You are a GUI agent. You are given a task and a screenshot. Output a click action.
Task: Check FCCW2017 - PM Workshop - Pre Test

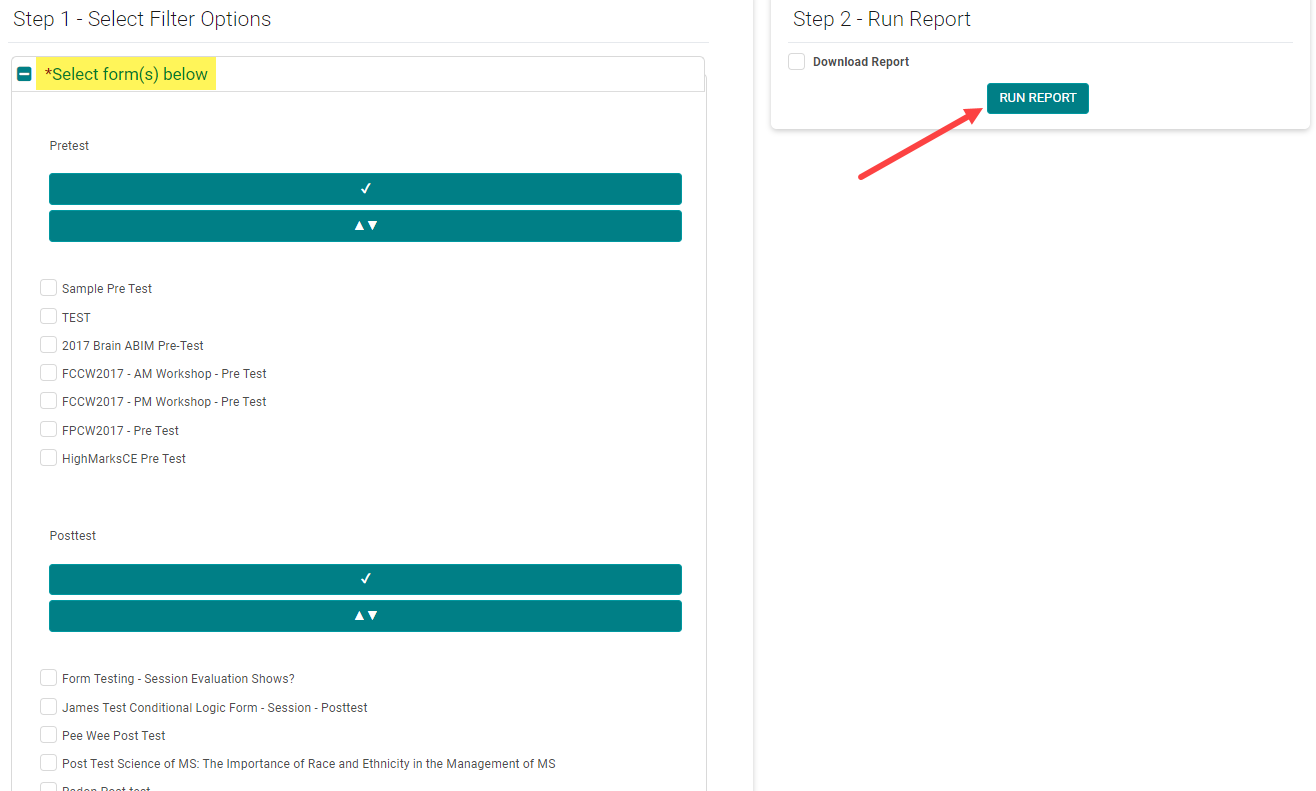point(49,401)
